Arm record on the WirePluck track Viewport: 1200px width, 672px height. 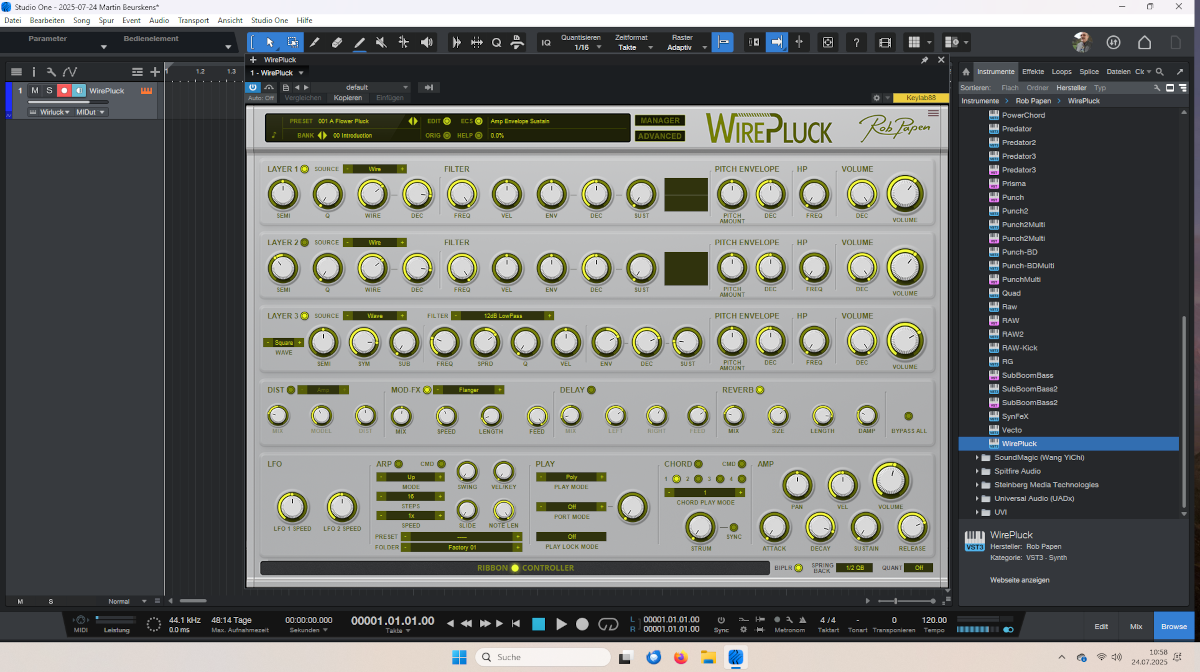point(64,91)
